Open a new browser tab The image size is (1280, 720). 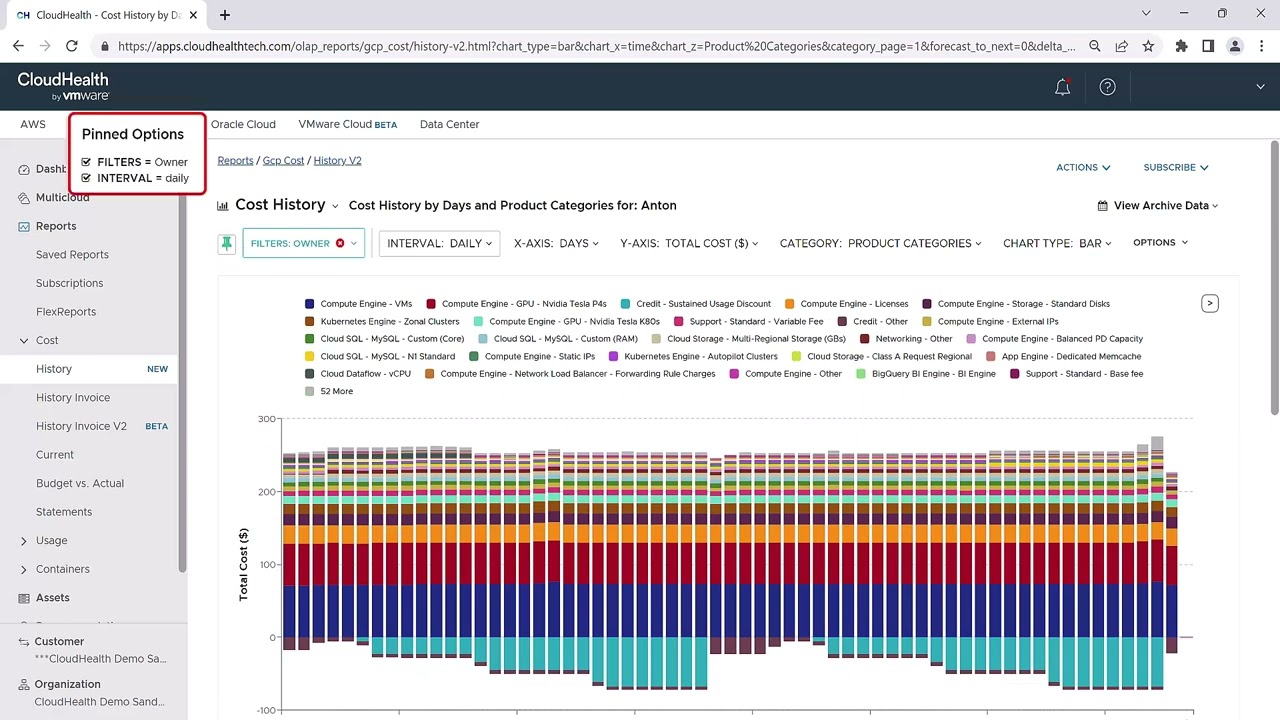click(x=225, y=15)
